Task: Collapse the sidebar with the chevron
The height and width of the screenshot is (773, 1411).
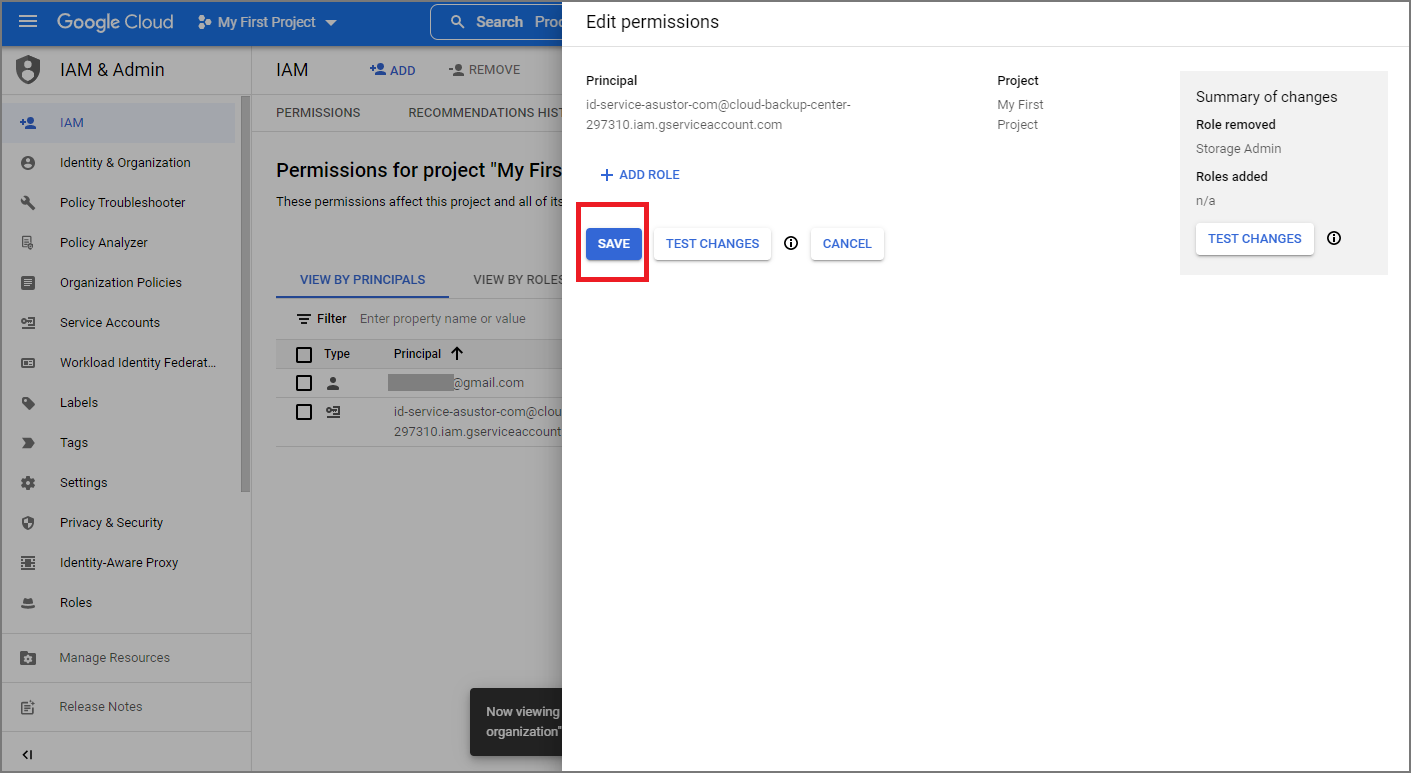Action: (27, 755)
